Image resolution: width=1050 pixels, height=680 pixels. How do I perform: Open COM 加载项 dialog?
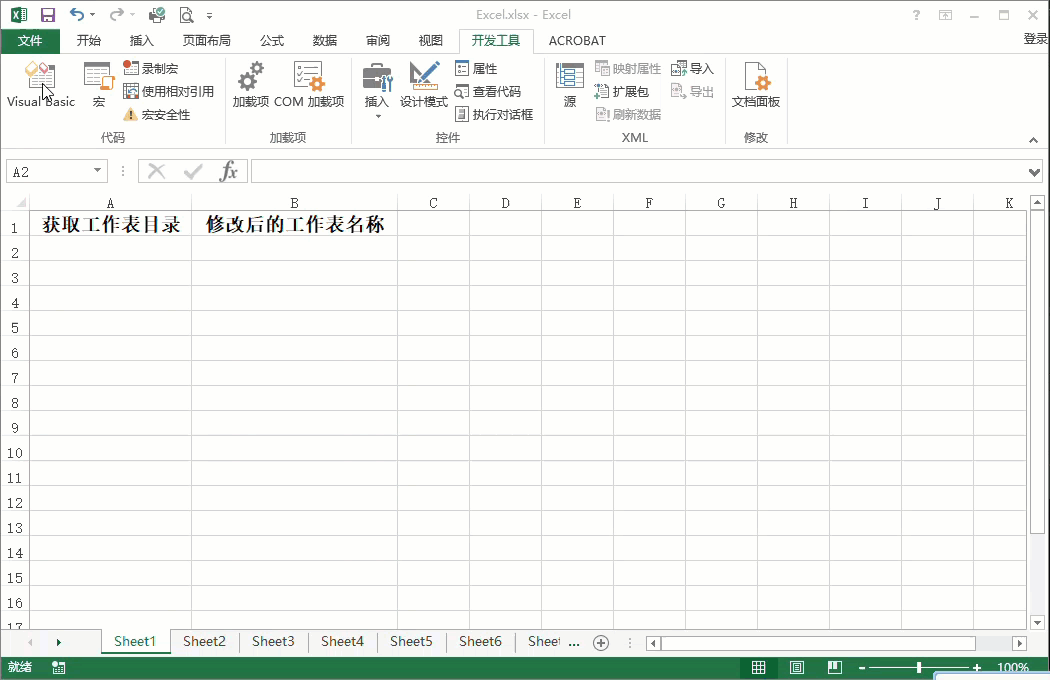pos(309,84)
